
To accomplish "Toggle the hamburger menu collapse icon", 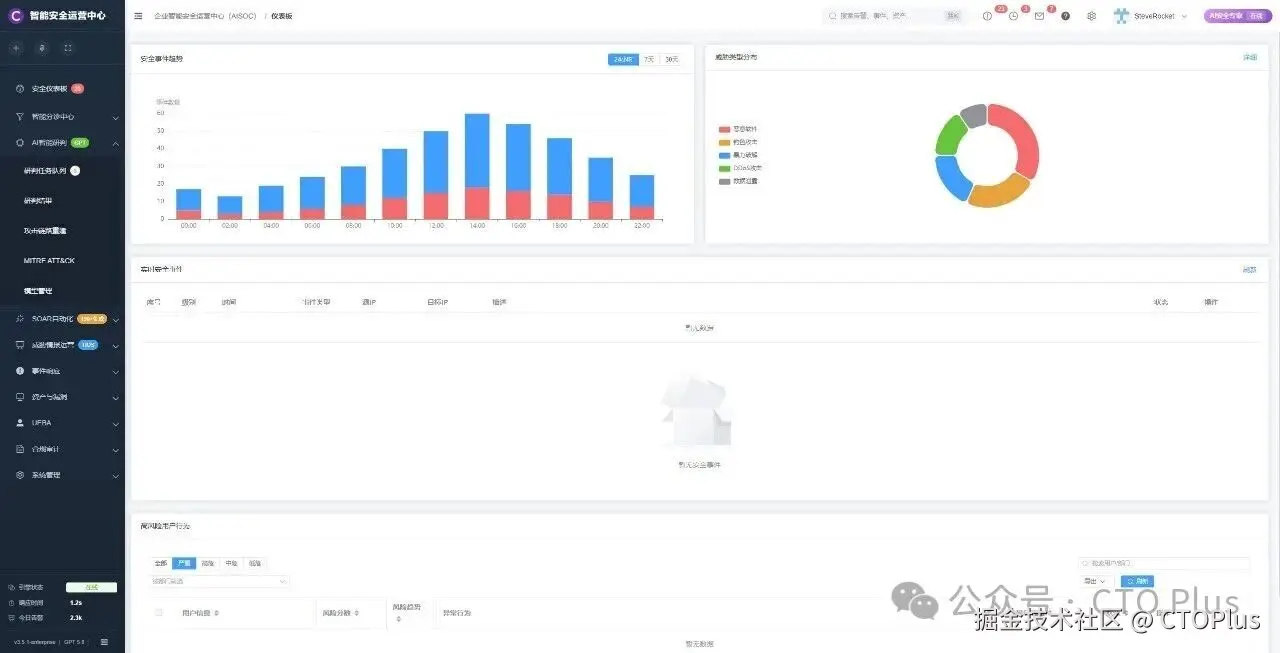I will (x=138, y=16).
